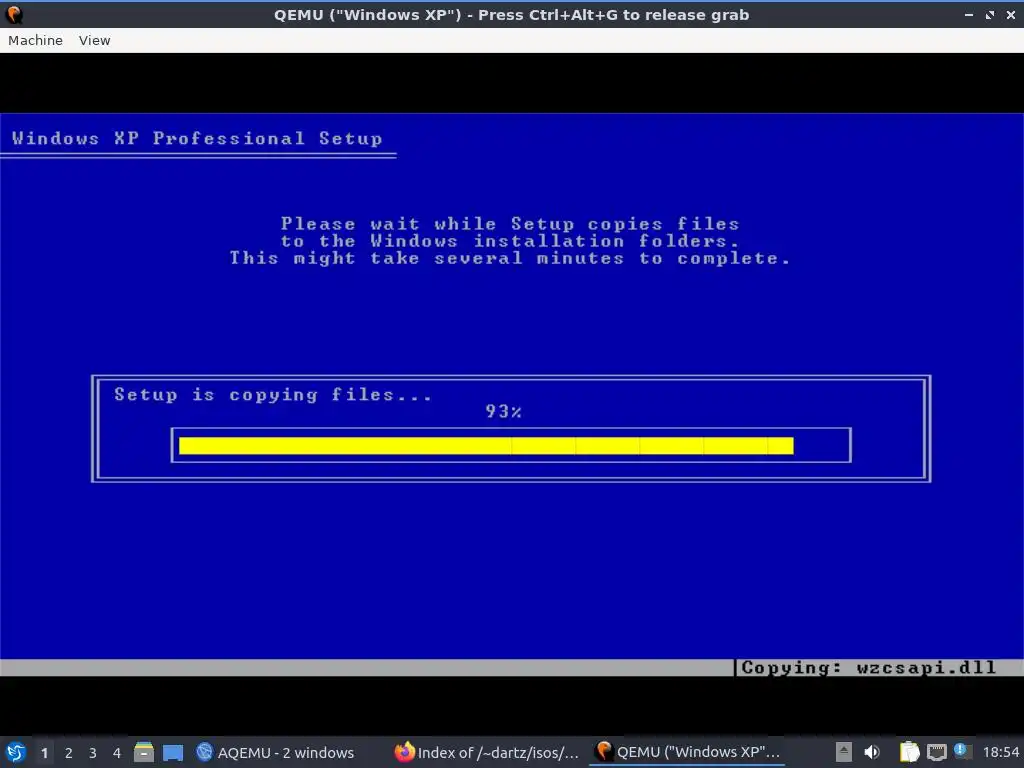
Task: Maximize the QEMU window
Action: tap(990, 14)
